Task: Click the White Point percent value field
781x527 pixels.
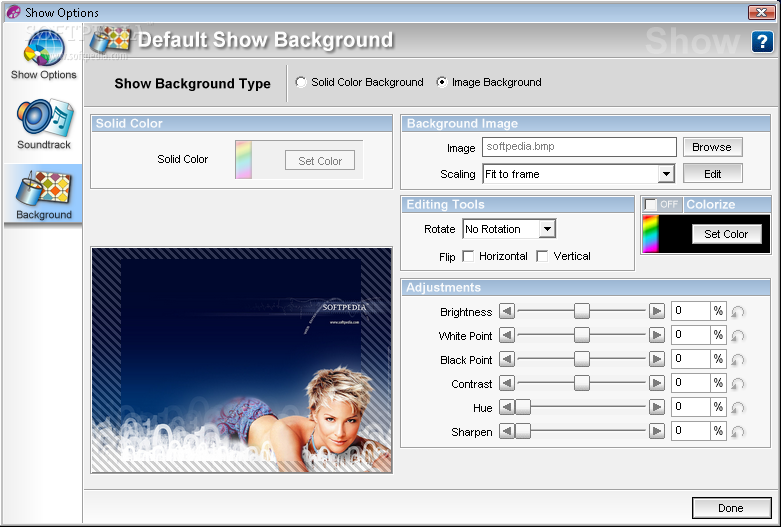Action: point(690,335)
